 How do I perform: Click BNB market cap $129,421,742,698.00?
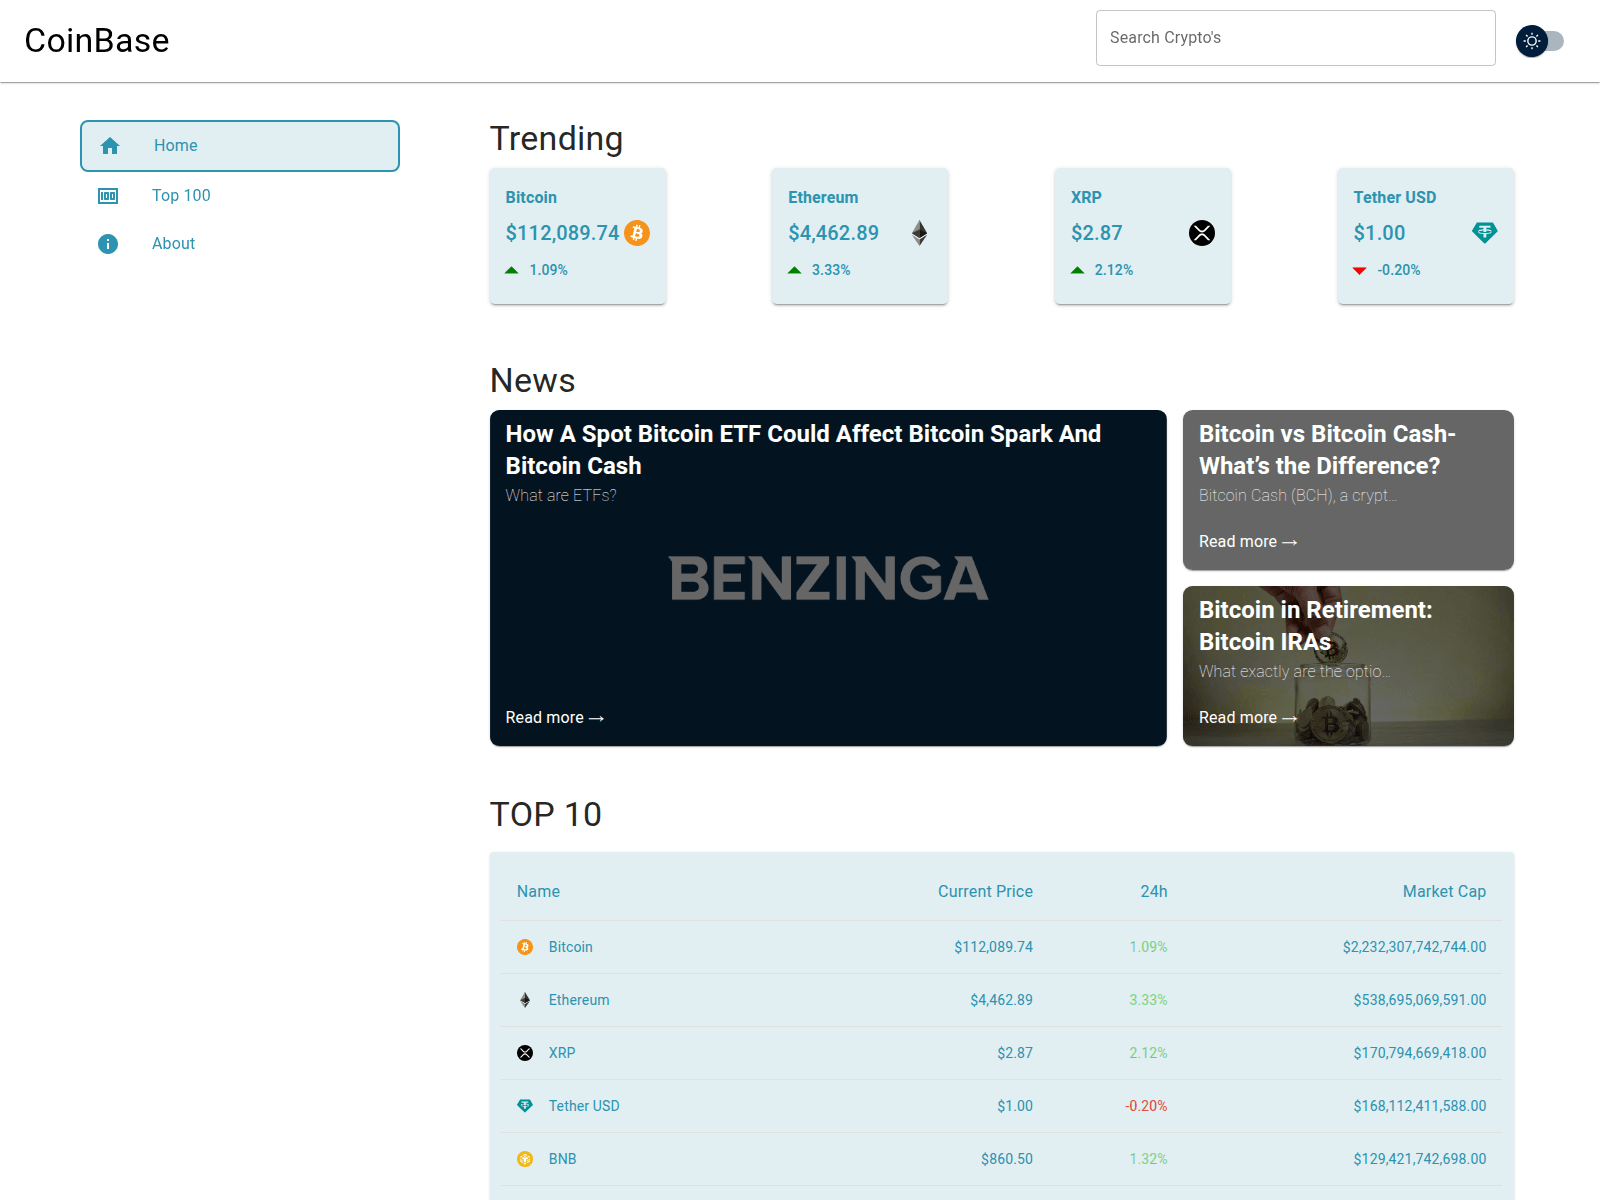tap(1420, 1159)
